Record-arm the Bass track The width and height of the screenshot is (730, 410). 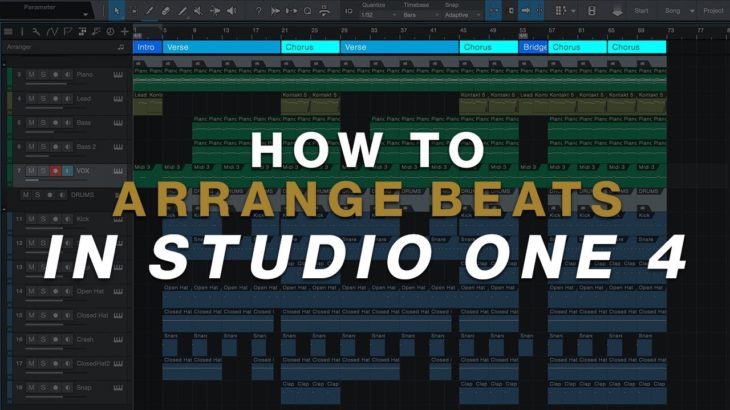tap(55, 123)
